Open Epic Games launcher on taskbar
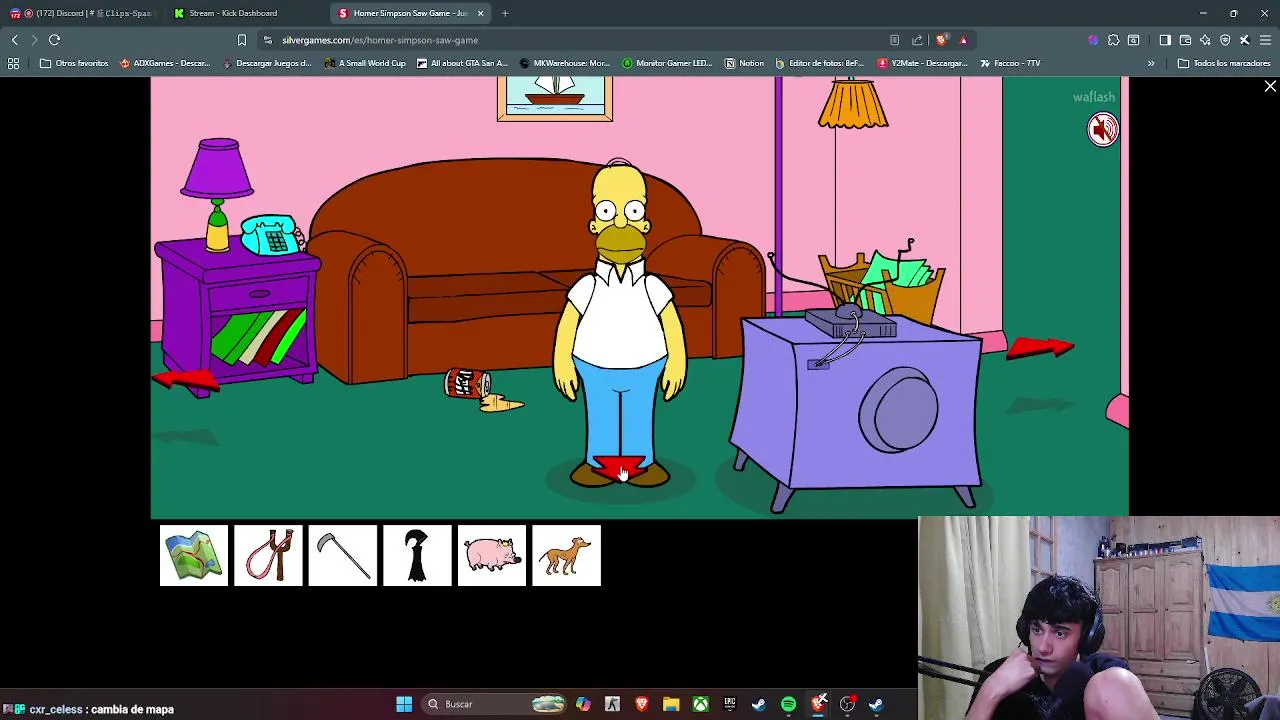This screenshot has height=720, width=1280. tap(730, 704)
